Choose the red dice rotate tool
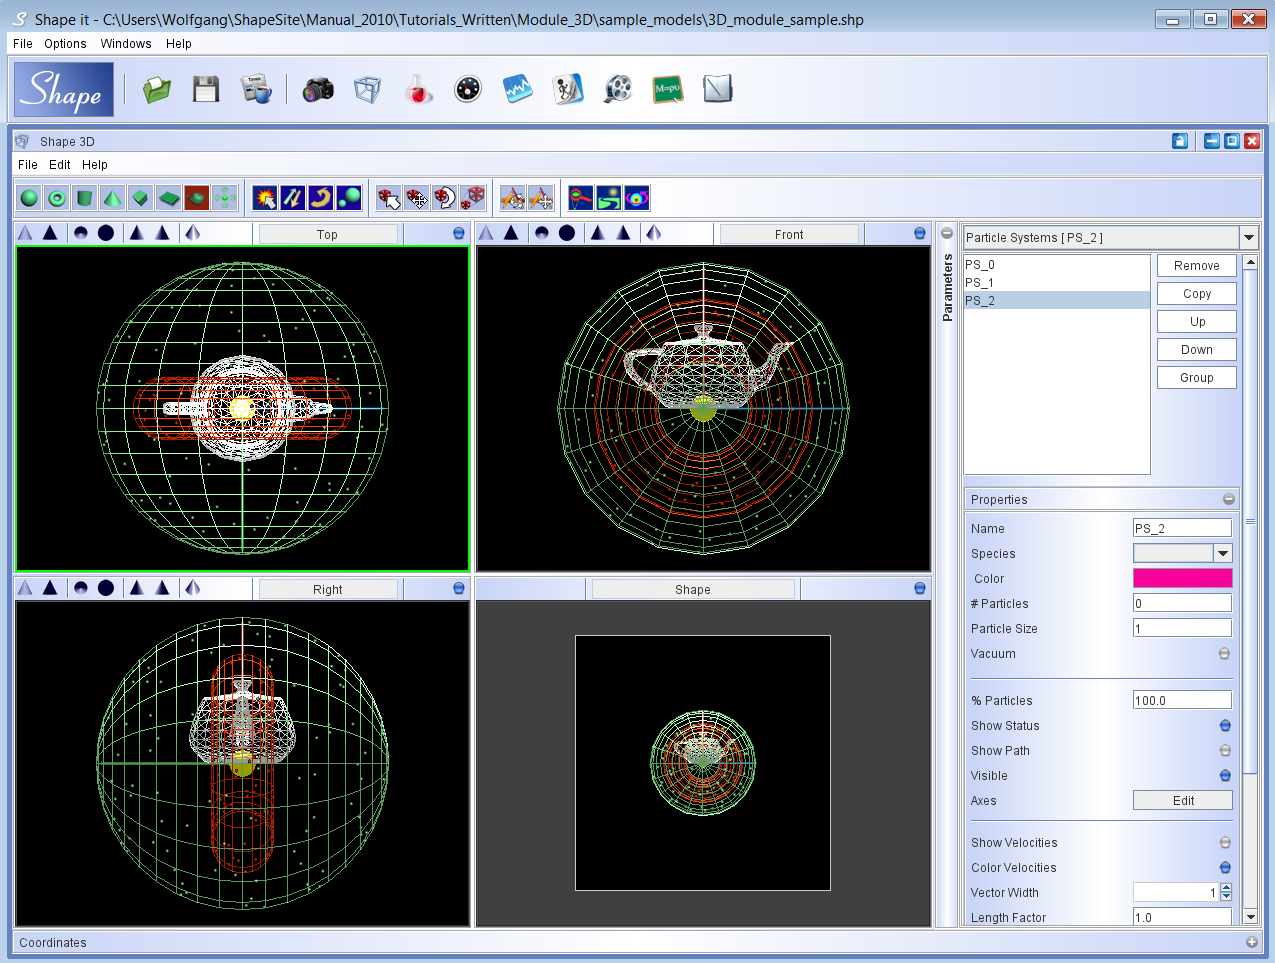The width and height of the screenshot is (1275, 963). [445, 198]
